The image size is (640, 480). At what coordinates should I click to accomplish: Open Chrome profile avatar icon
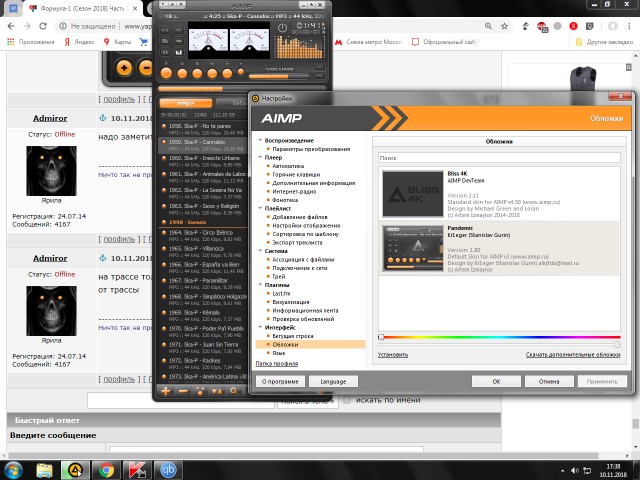coord(613,26)
